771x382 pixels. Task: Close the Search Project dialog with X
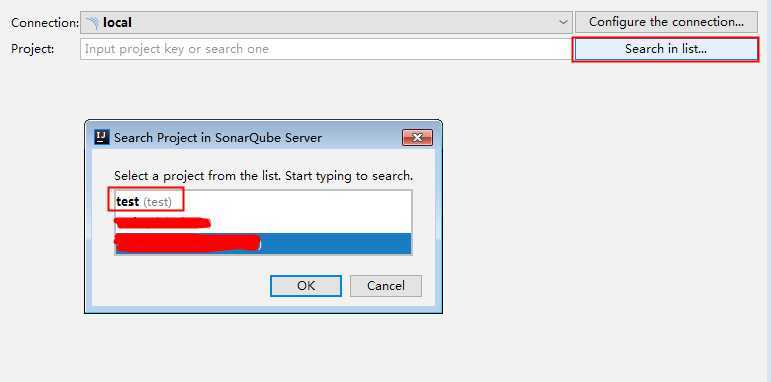(417, 138)
